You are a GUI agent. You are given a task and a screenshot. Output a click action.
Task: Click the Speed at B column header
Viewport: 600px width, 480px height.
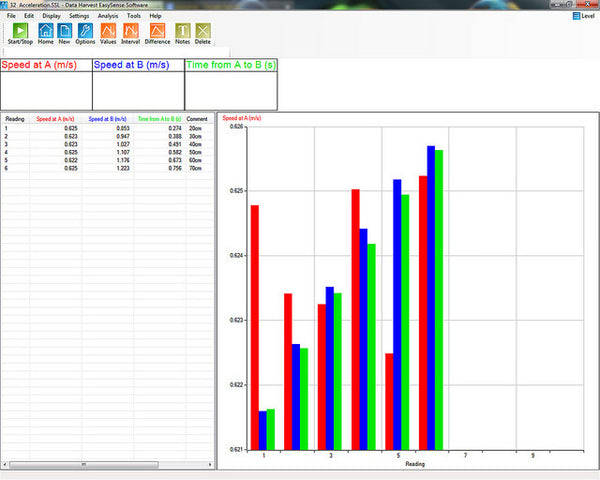[x=108, y=118]
